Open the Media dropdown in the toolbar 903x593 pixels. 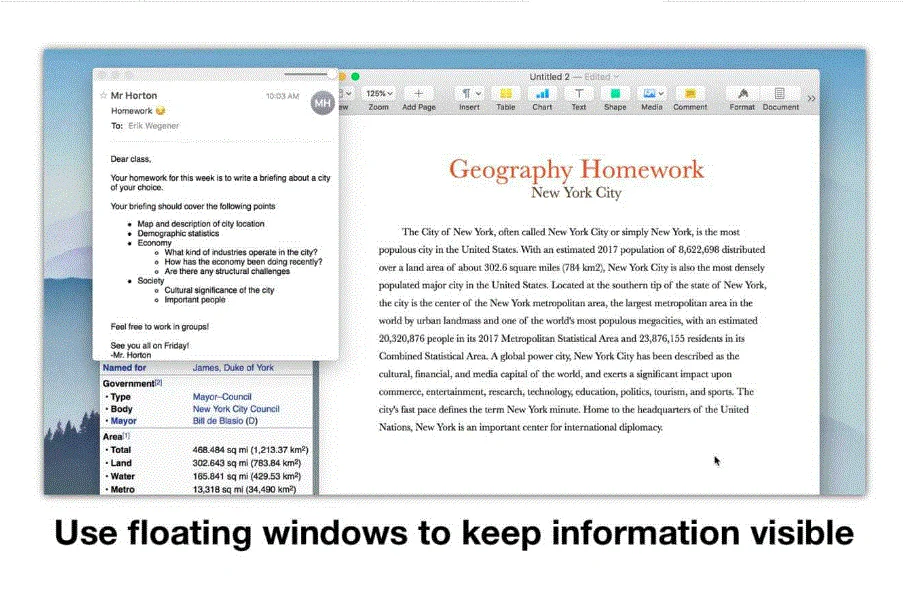point(652,93)
